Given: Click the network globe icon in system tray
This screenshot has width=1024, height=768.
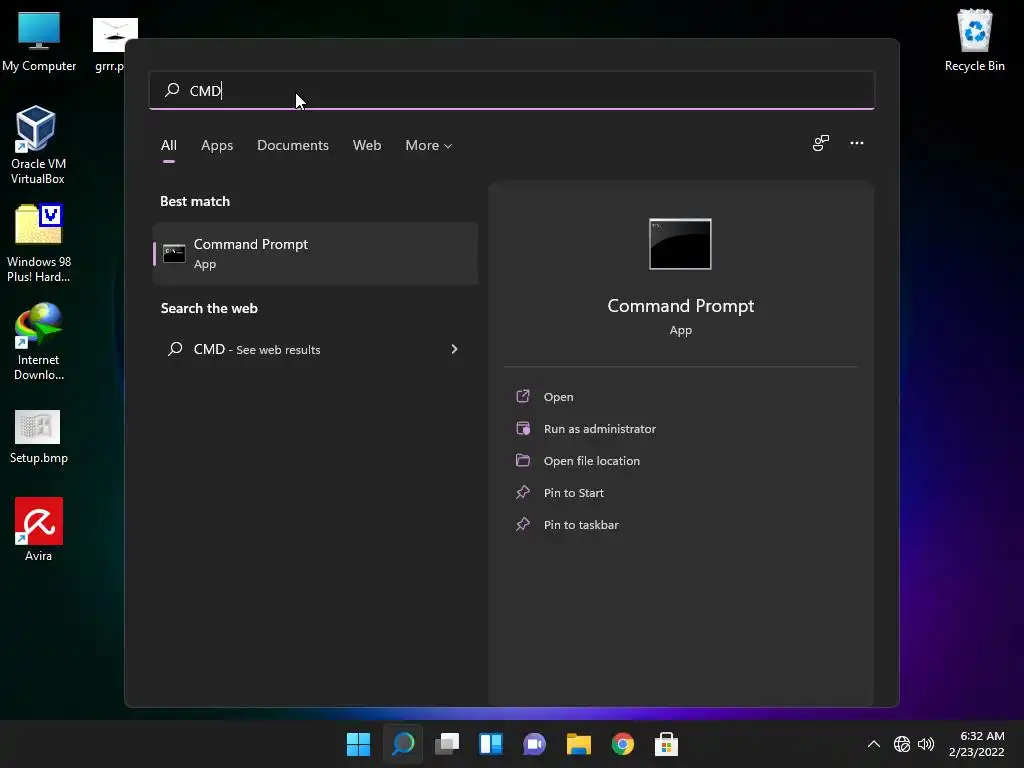Looking at the screenshot, I should point(902,744).
